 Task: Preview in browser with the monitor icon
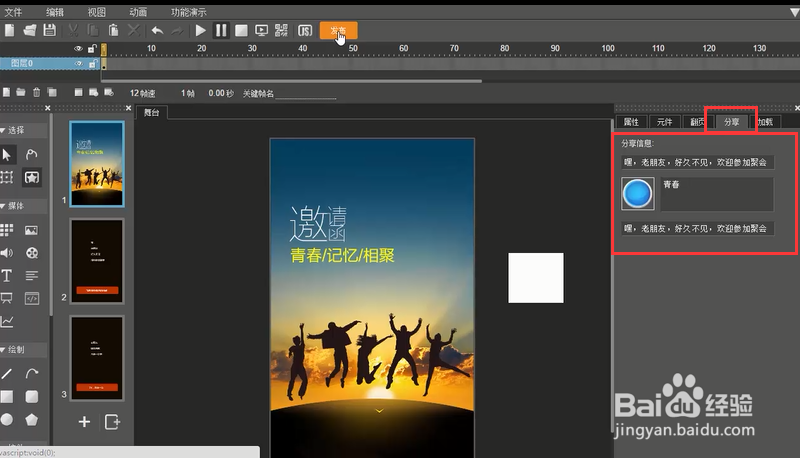point(261,31)
